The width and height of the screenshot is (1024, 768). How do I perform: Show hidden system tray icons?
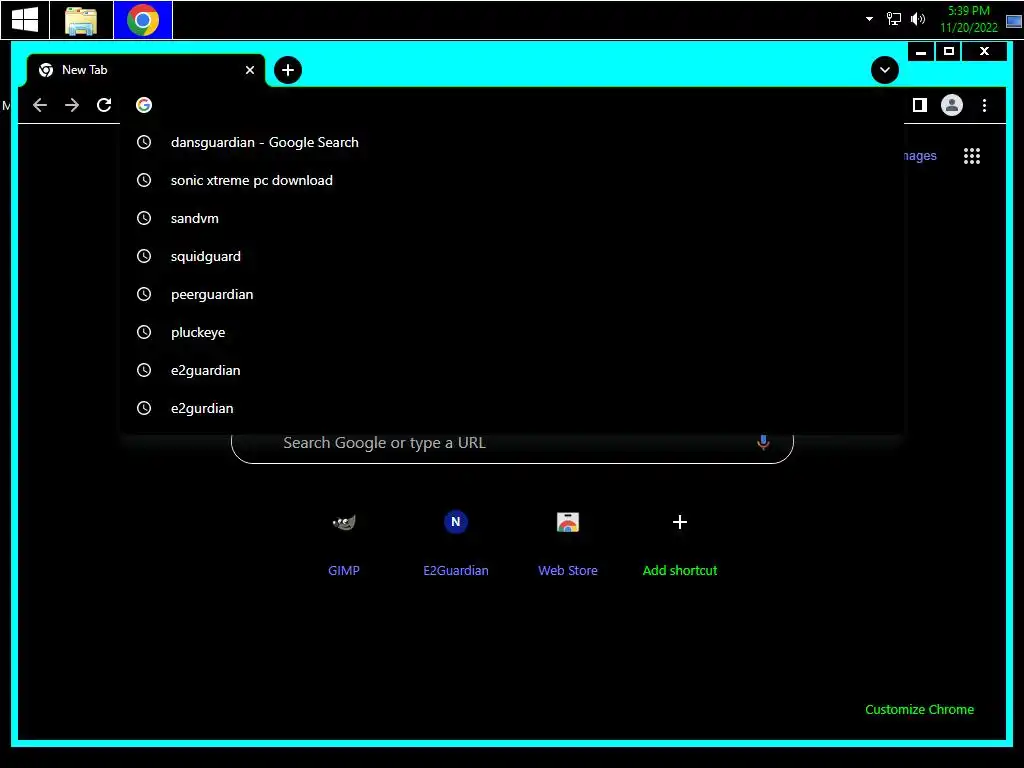(869, 19)
